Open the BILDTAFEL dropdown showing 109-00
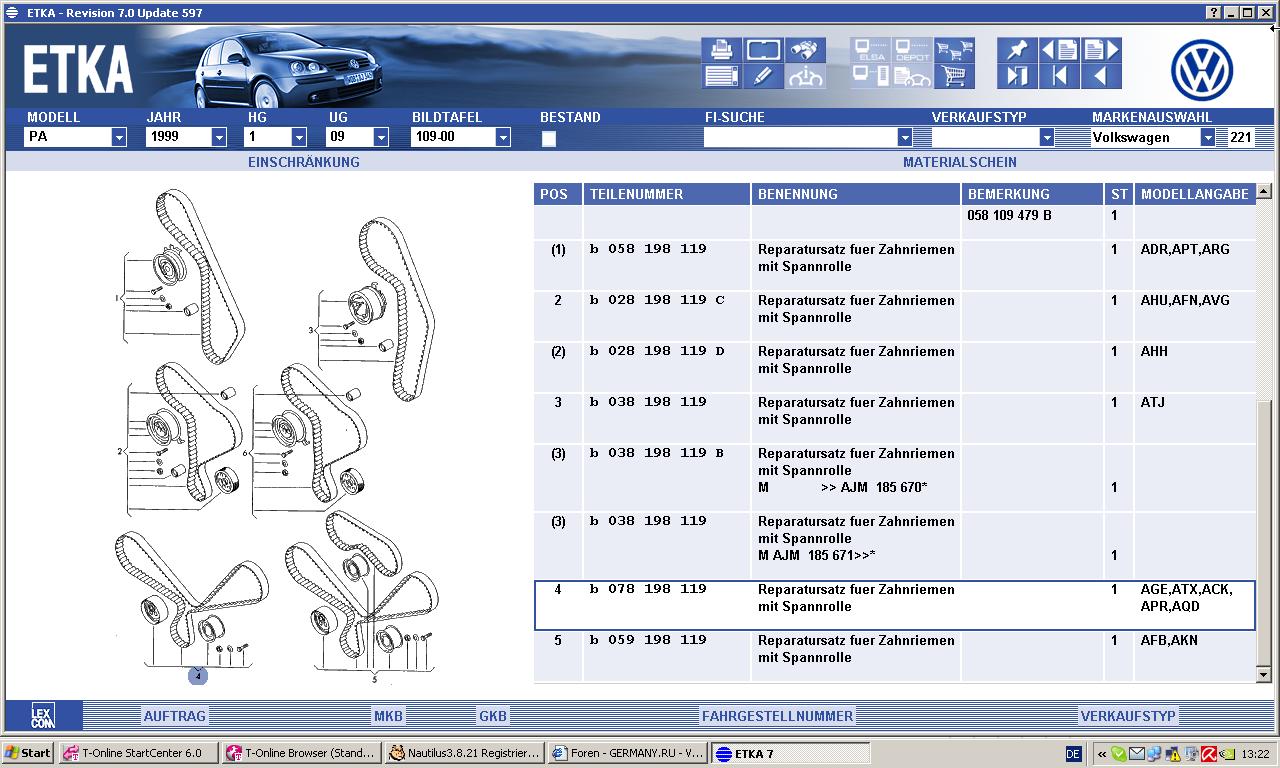Viewport: 1280px width, 768px height. [x=502, y=138]
